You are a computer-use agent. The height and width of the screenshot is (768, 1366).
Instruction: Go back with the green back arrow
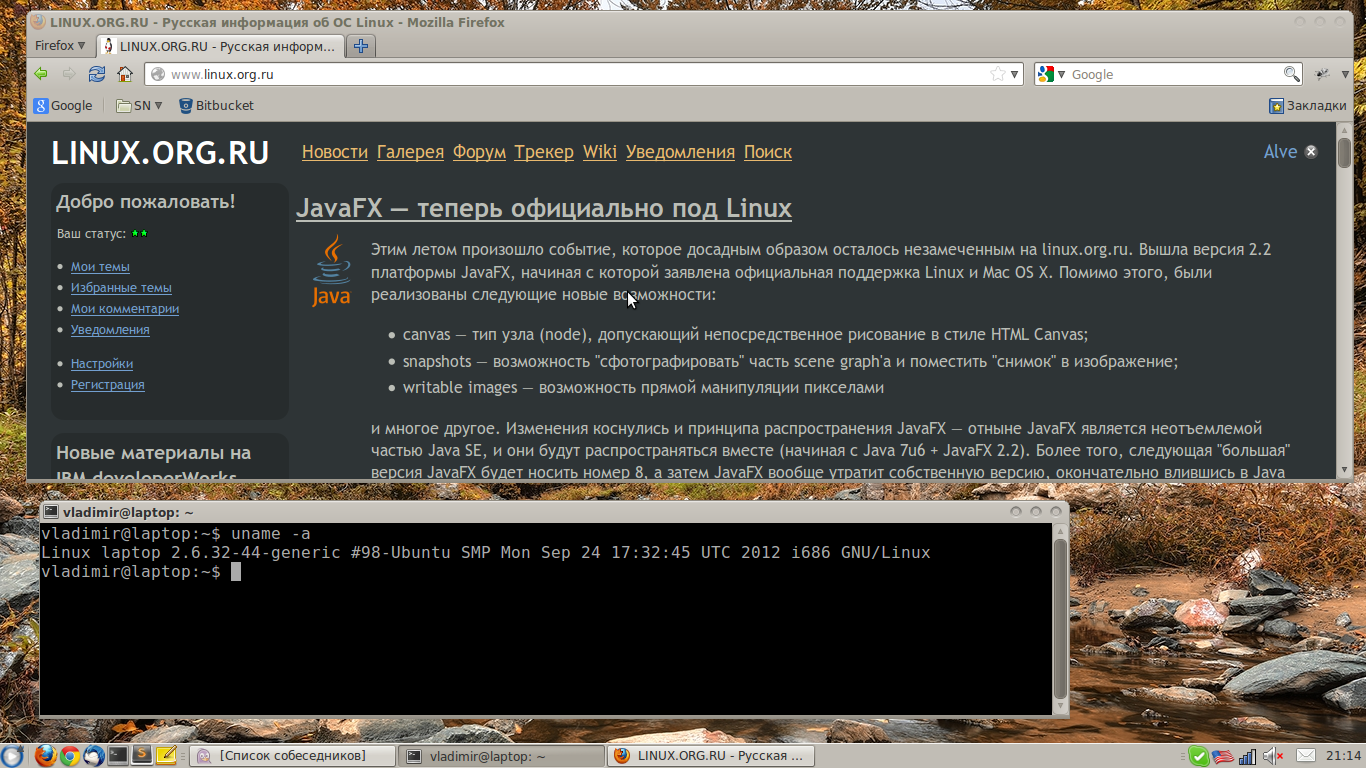tap(41, 74)
